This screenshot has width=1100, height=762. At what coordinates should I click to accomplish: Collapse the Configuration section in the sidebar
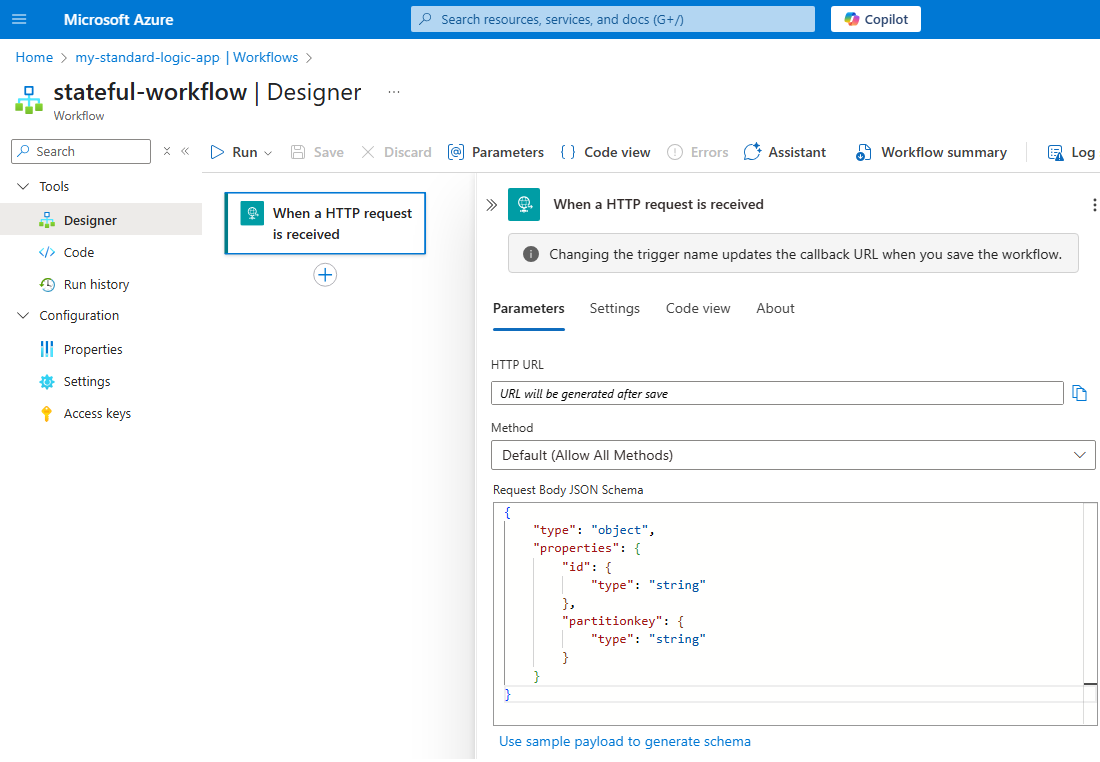pyautogui.click(x=24, y=315)
